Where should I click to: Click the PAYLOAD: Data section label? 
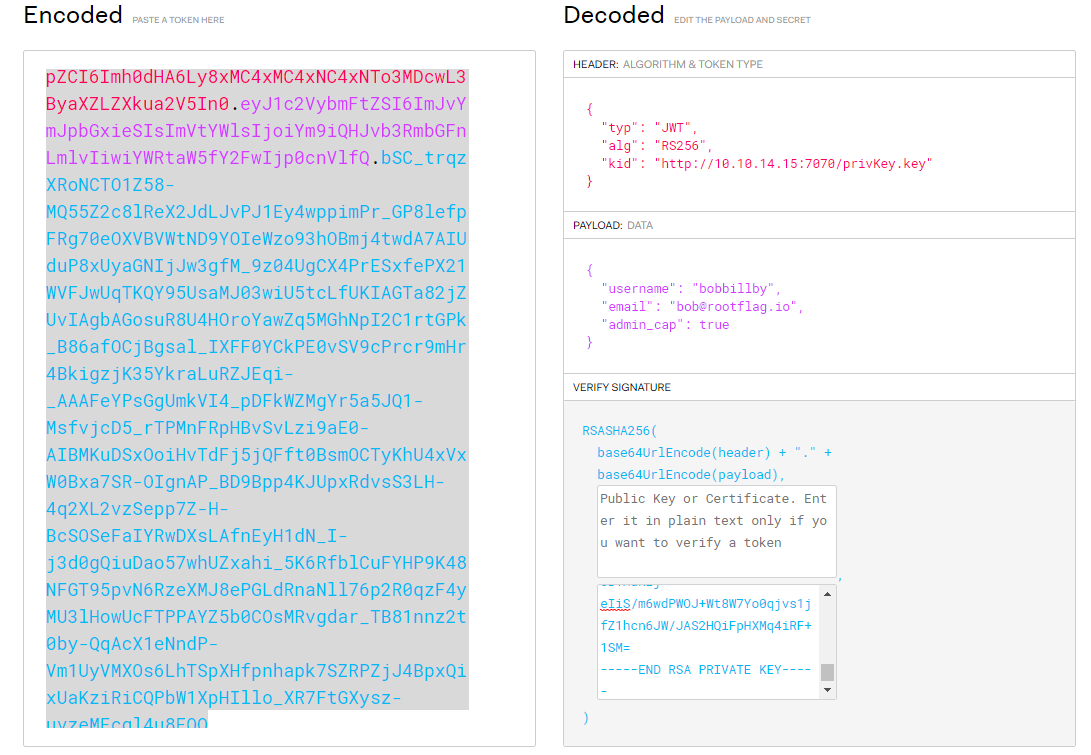611,225
